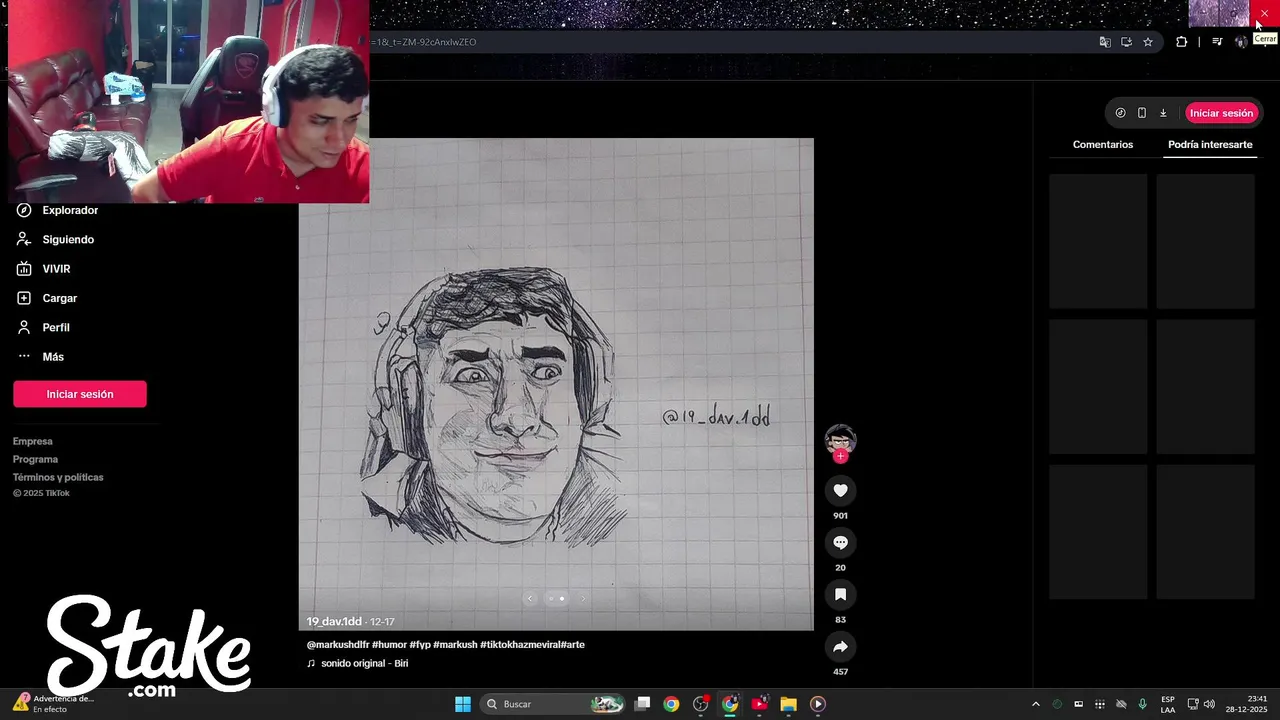This screenshot has width=1280, height=720.
Task: Open Términos y políticas footer link
Action: point(58,477)
